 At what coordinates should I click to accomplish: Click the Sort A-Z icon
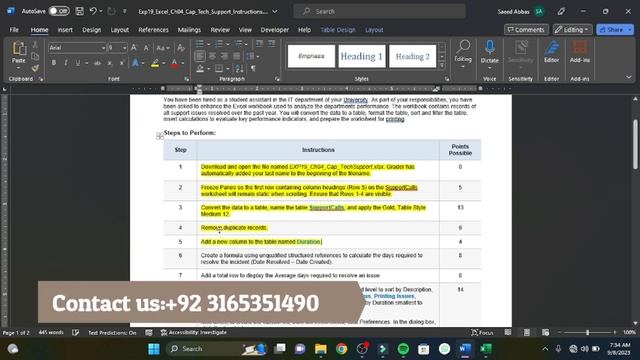click(x=240, y=69)
